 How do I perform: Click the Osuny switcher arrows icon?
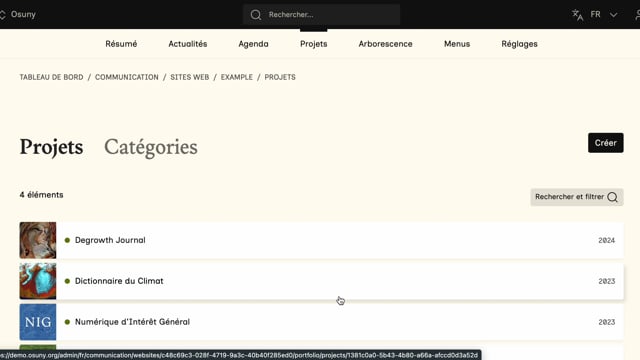pos(2,15)
